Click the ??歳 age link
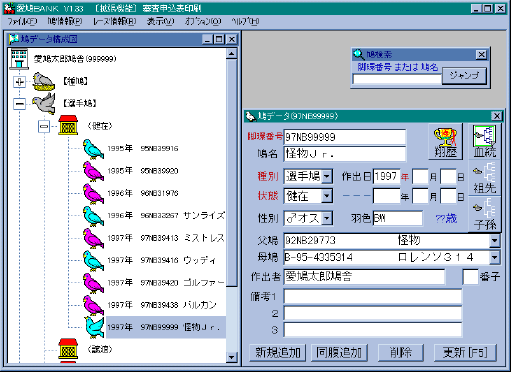 (x=446, y=219)
